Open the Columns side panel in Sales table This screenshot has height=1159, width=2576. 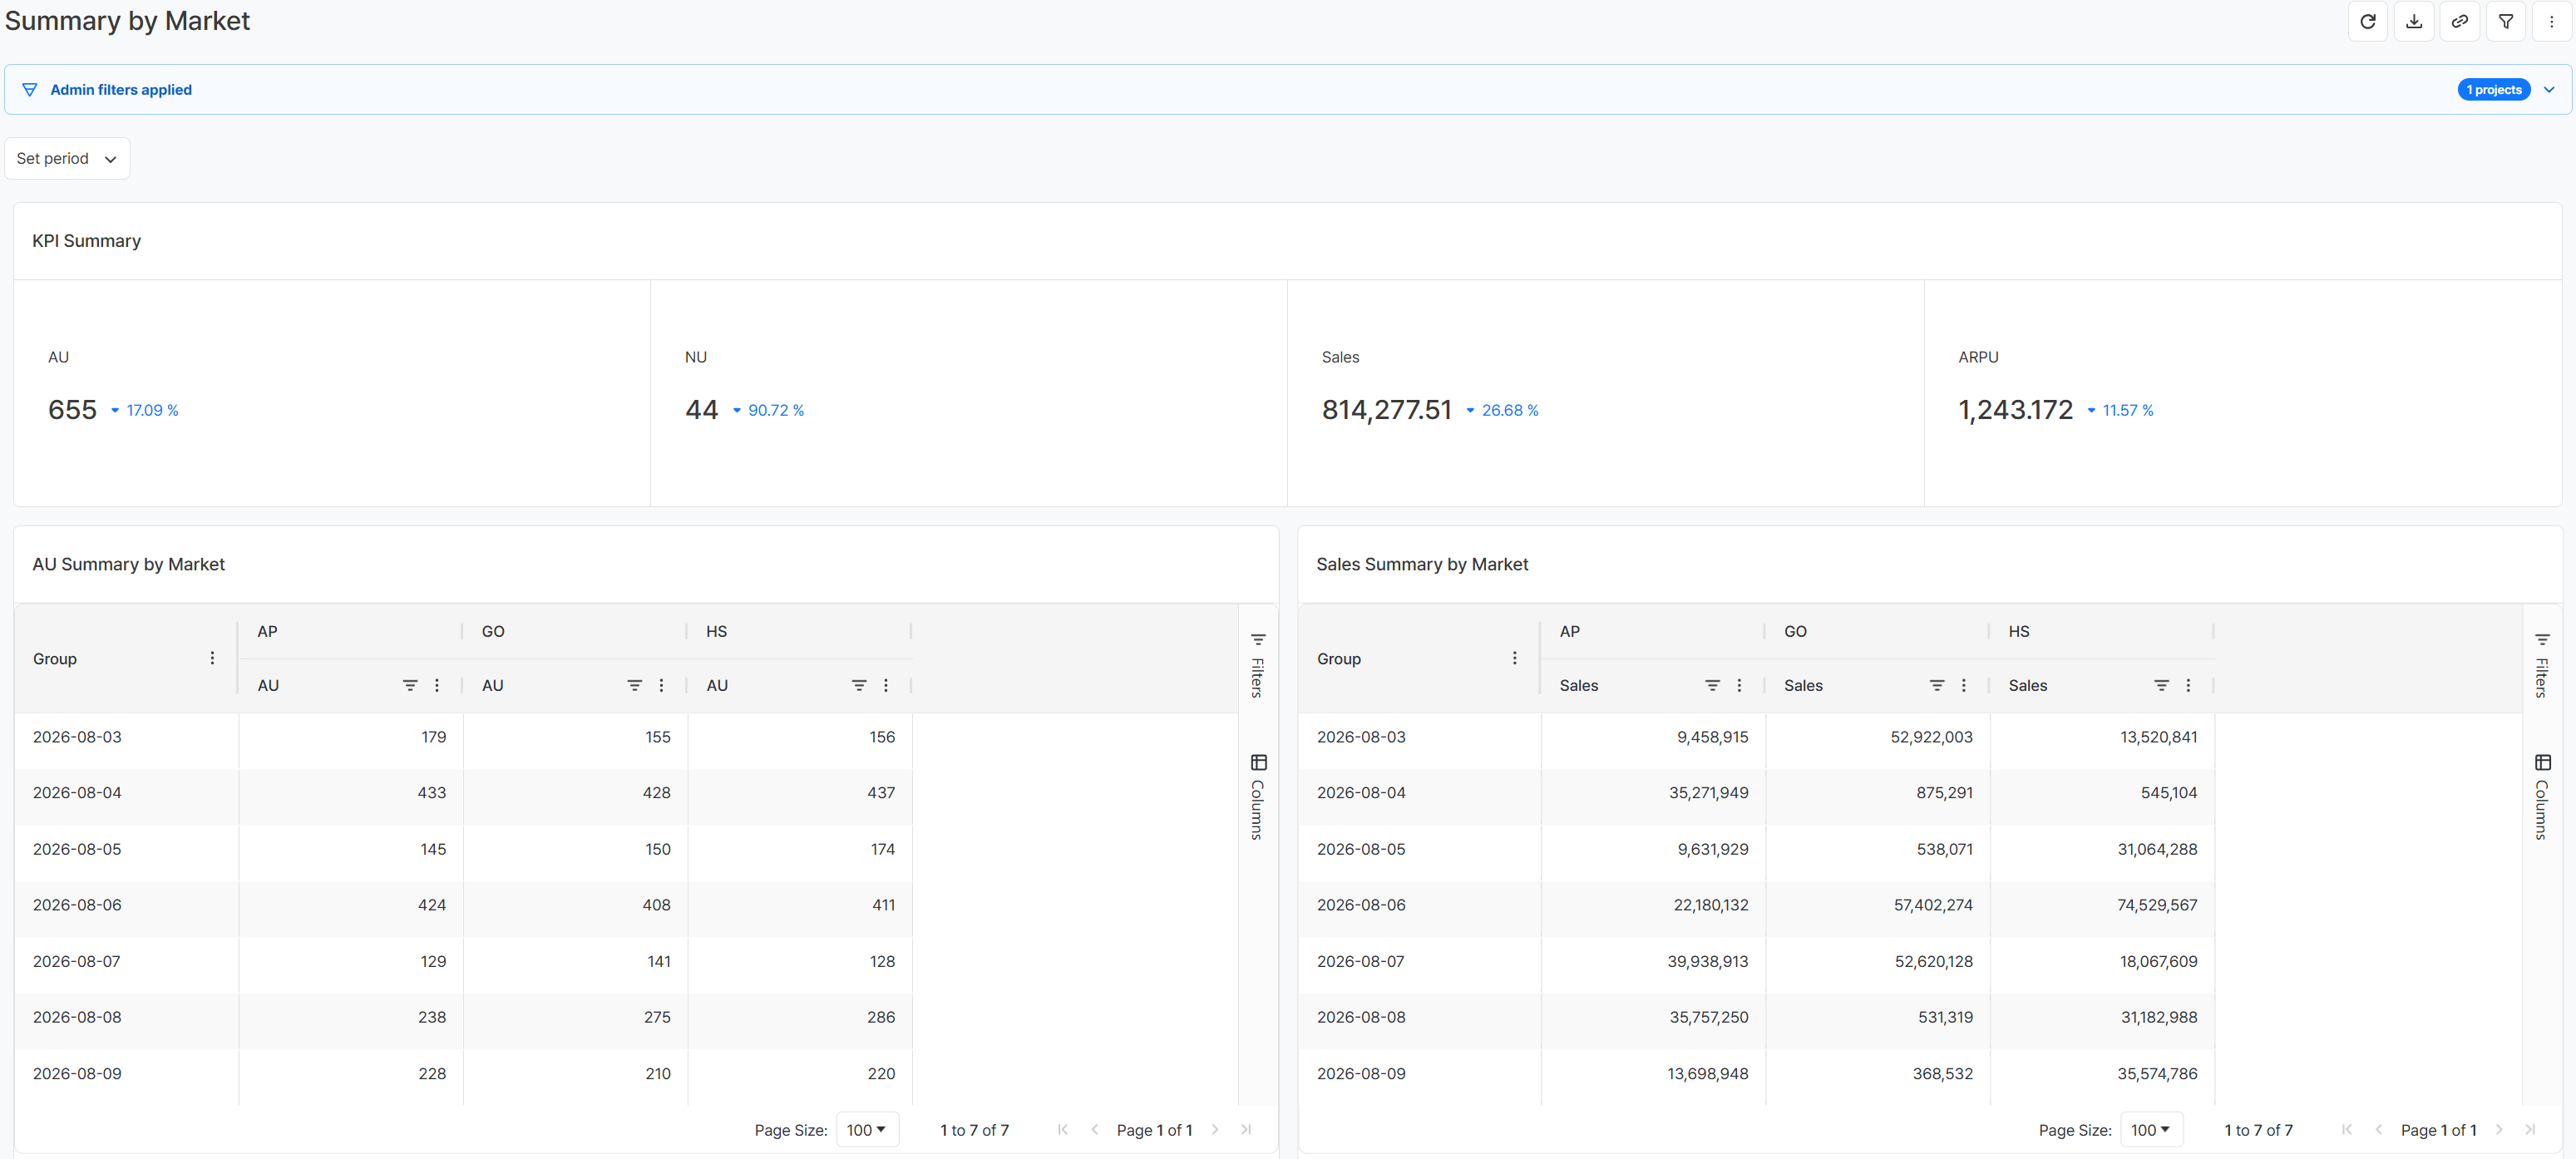(x=2542, y=797)
